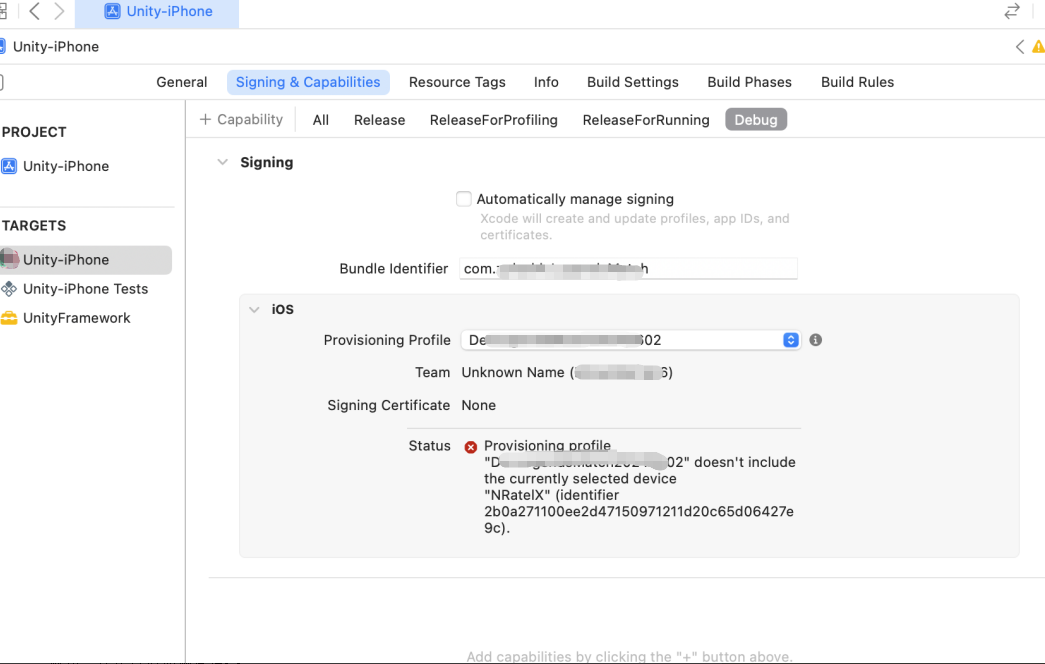Click the previous issue chevron near warning

(x=1020, y=47)
